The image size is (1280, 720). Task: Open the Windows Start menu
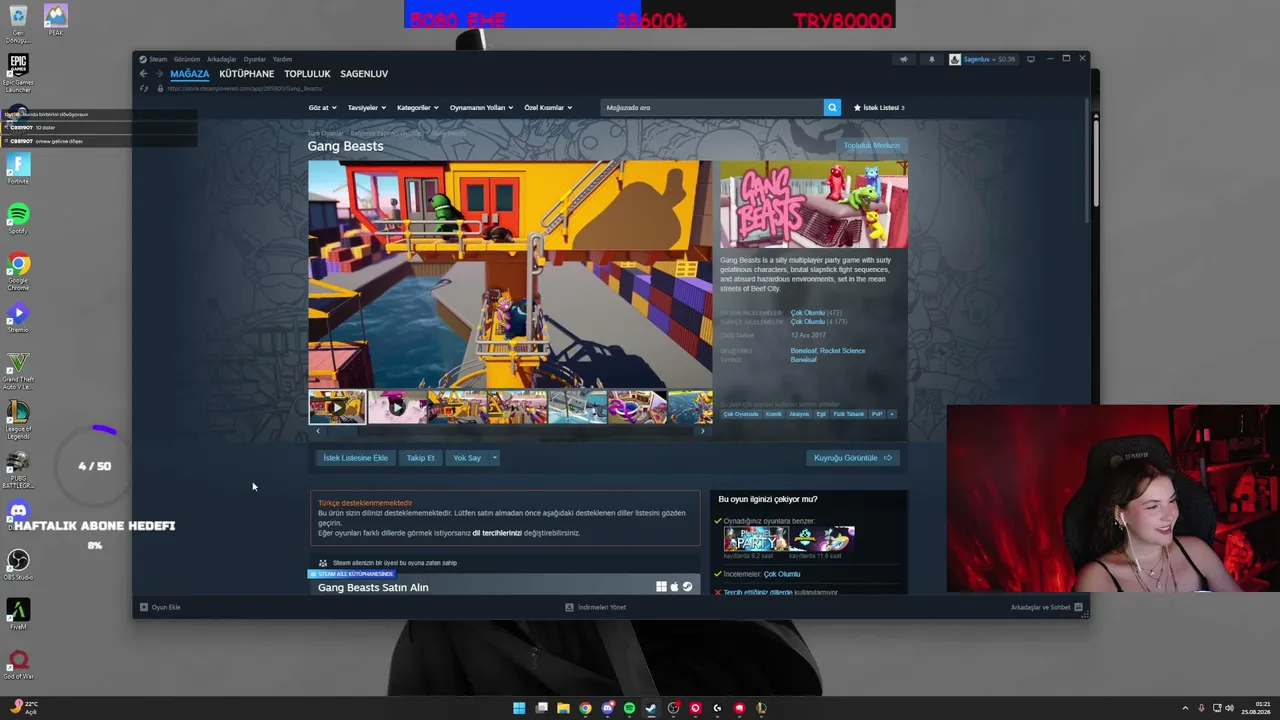[519, 708]
